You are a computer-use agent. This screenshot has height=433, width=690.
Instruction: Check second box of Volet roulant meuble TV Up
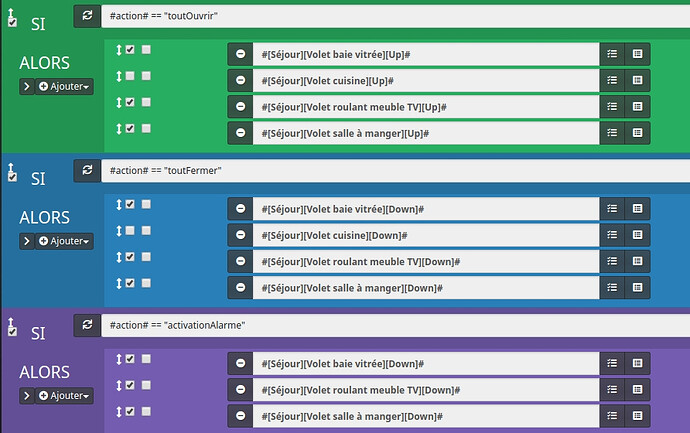[x=146, y=102]
